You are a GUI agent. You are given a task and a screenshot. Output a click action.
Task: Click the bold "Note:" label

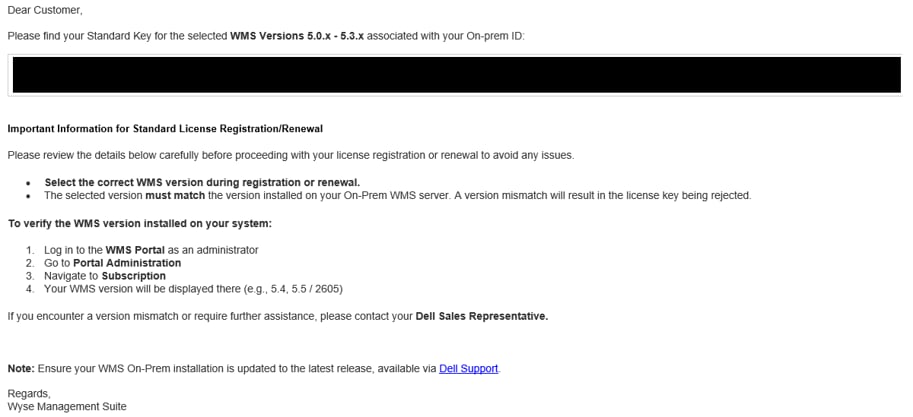click(x=22, y=369)
